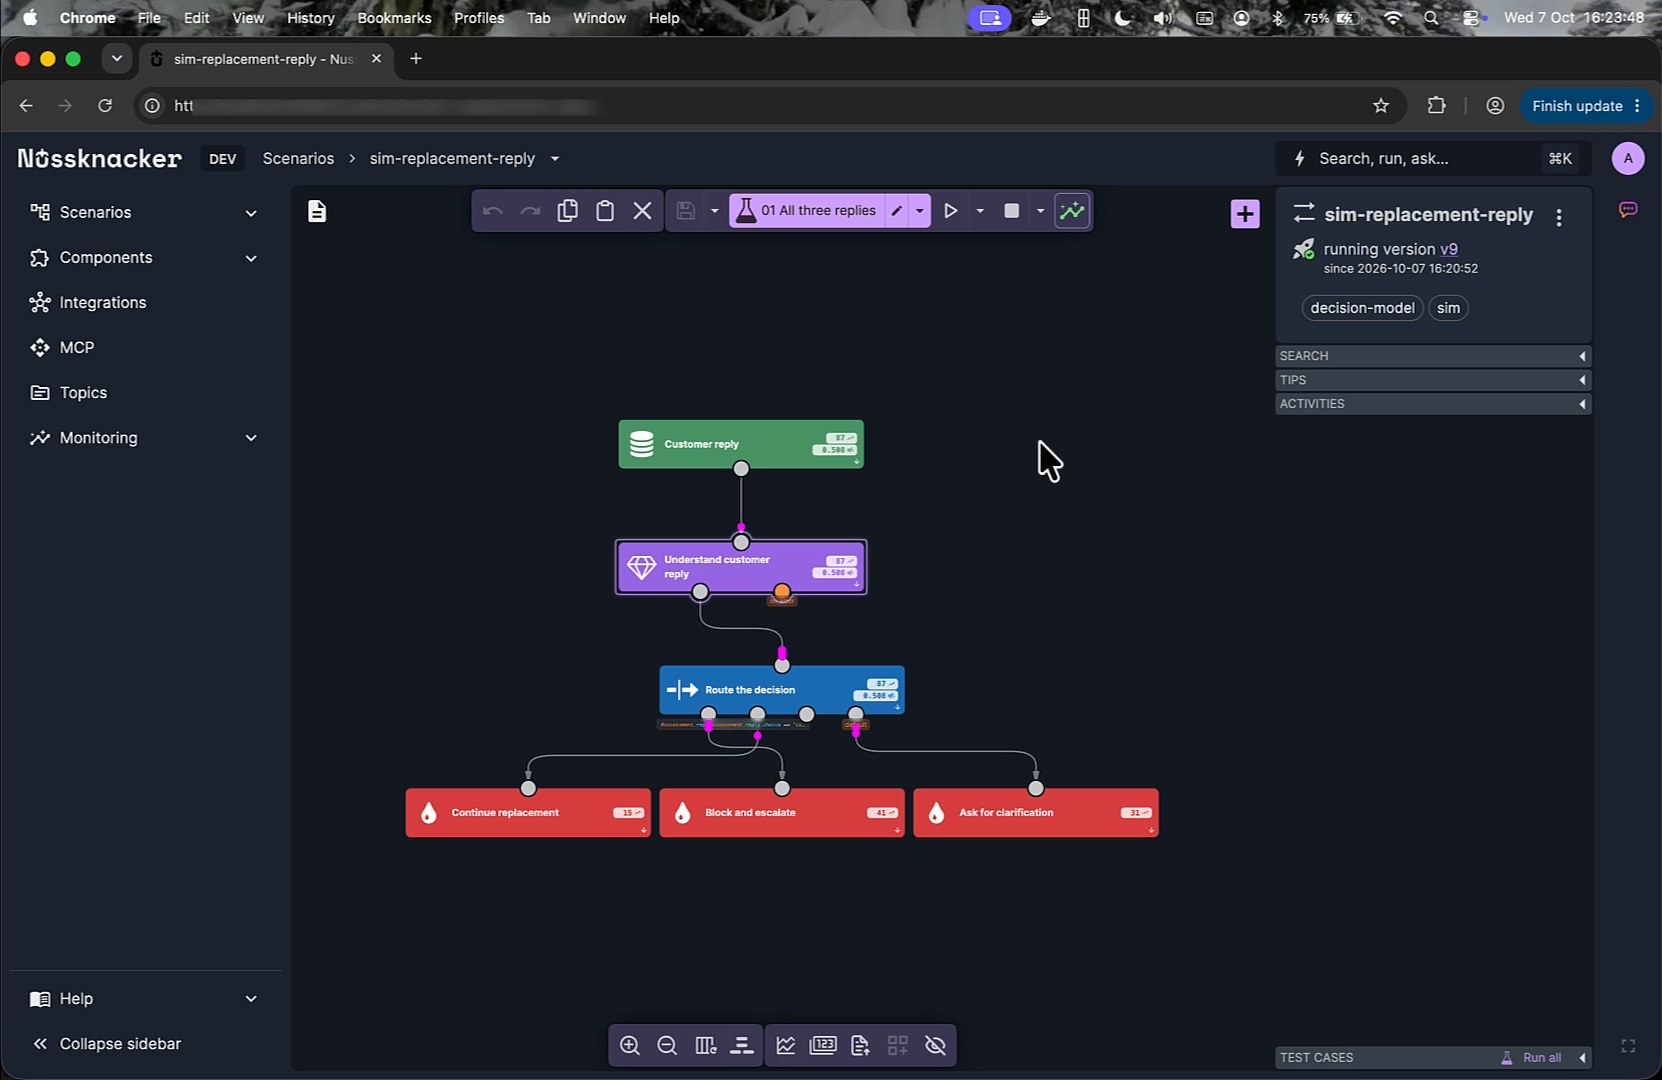Click the paste clipboard icon
The height and width of the screenshot is (1080, 1662).
coord(605,211)
